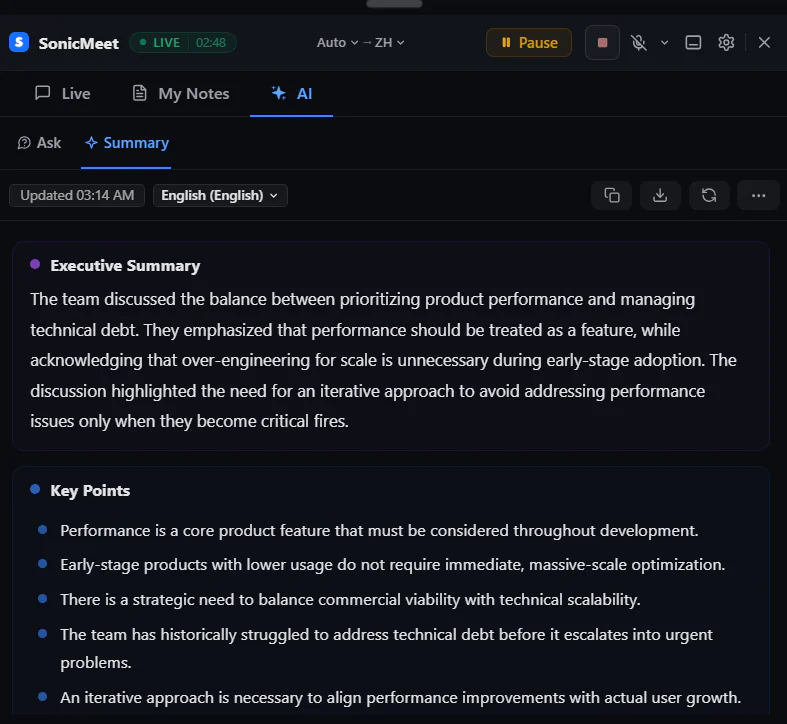
Task: Click 'An iterative approach is necessary' point
Action: pyautogui.click(x=400, y=698)
